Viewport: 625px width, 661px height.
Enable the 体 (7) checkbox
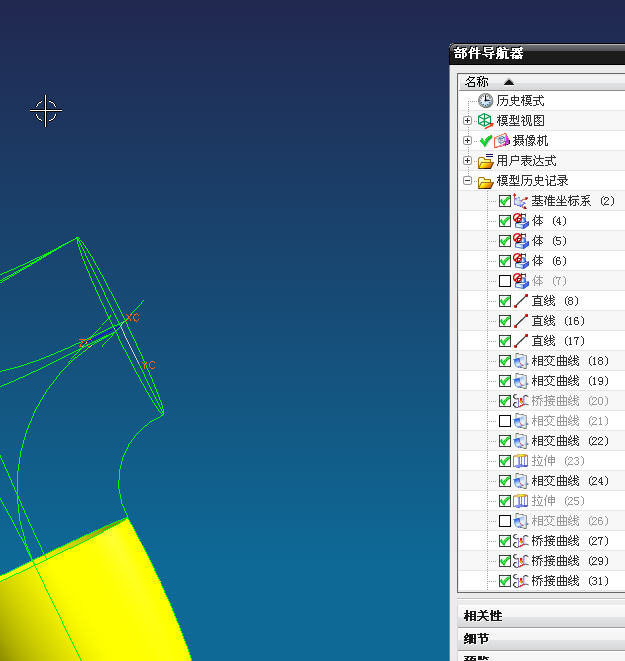504,281
